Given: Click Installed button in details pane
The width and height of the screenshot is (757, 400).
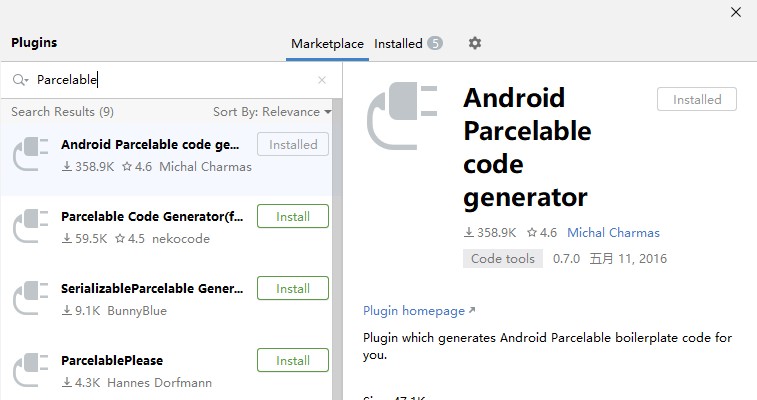Looking at the screenshot, I should pos(697,99).
